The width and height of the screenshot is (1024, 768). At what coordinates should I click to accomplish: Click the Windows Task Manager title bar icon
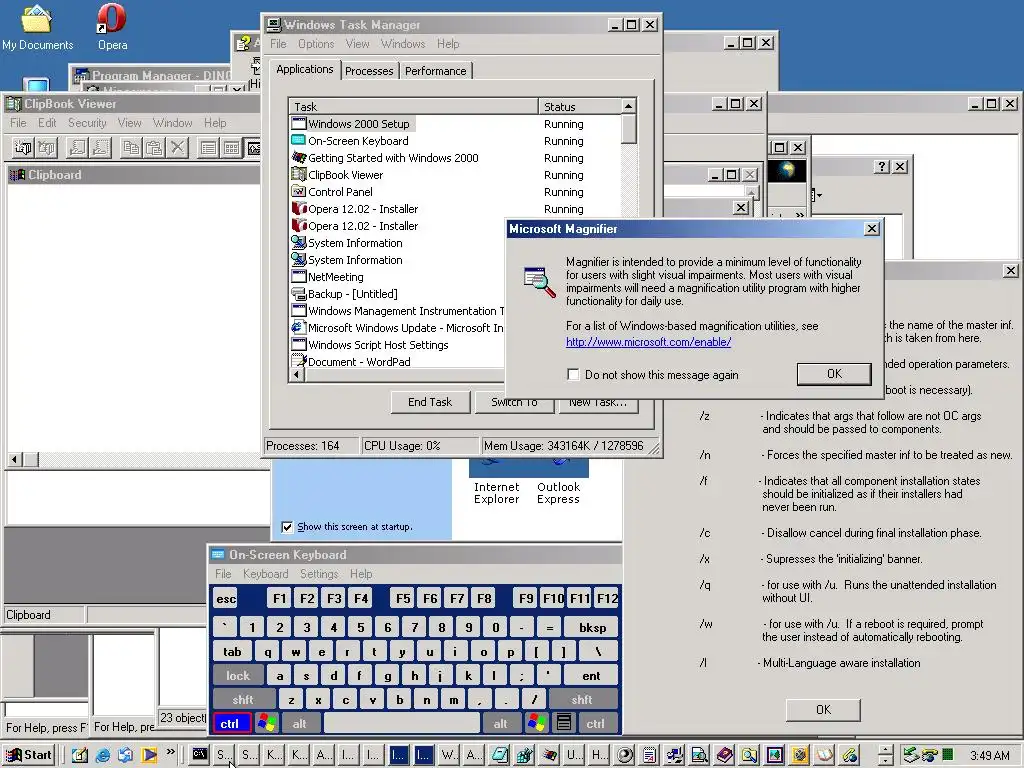click(x=274, y=25)
